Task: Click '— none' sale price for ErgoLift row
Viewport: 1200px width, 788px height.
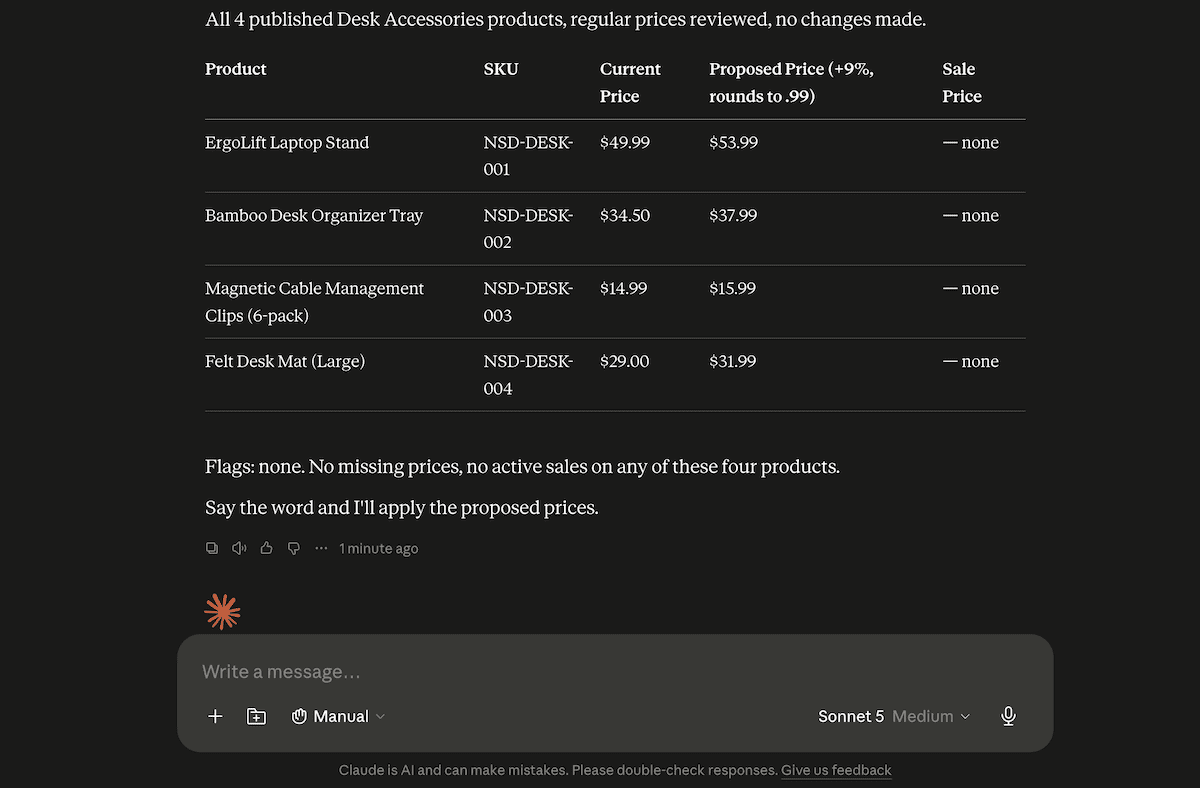Action: pos(971,142)
